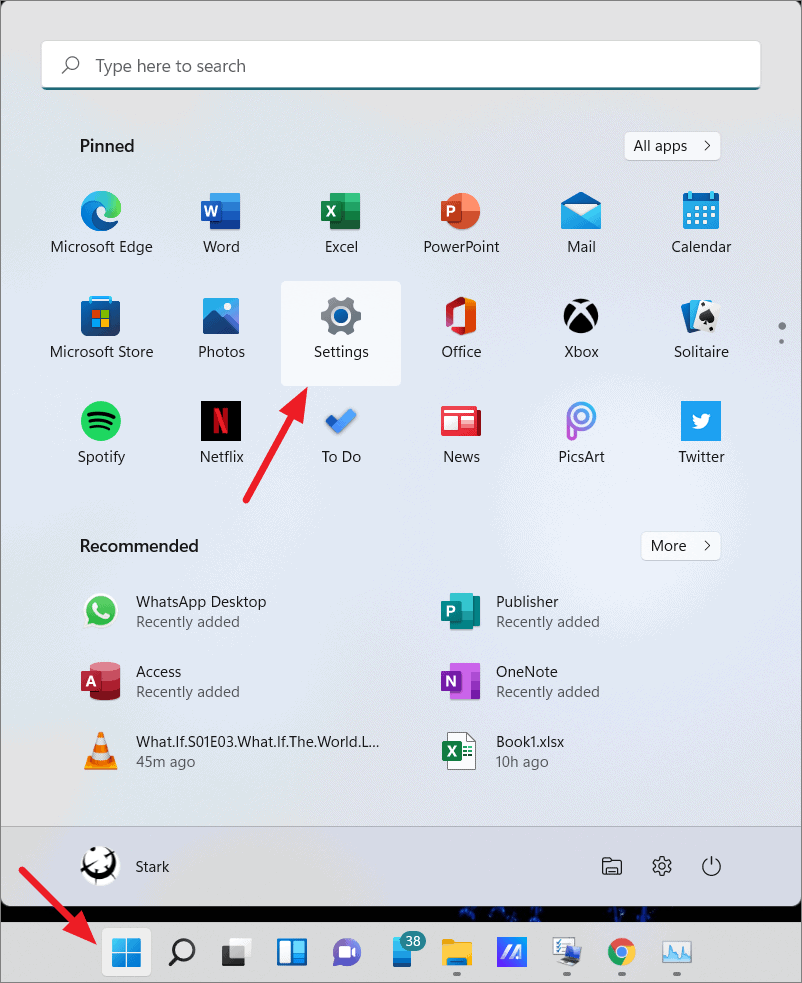
Task: Open Google Chrome from the taskbar
Action: [621, 952]
